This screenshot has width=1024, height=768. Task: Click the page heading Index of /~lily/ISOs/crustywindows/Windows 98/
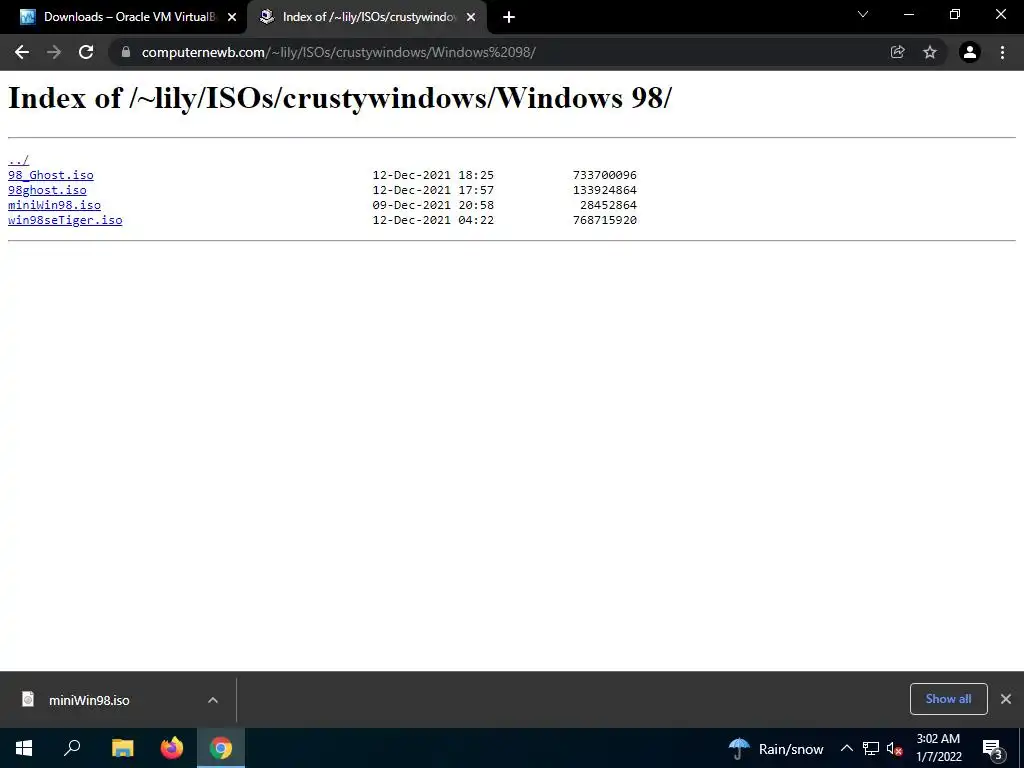tap(340, 98)
